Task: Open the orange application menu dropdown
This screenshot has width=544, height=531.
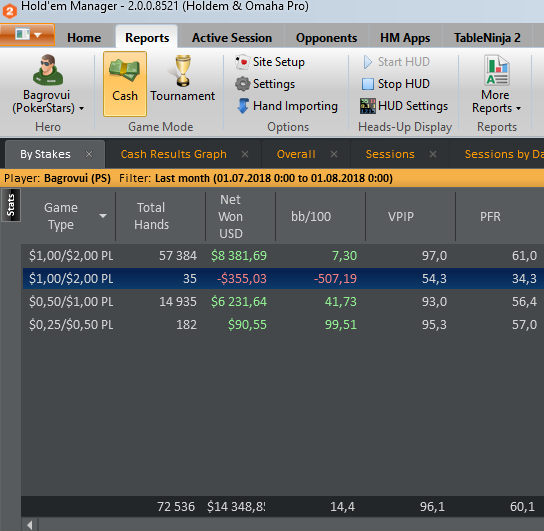Action: [x=27, y=35]
